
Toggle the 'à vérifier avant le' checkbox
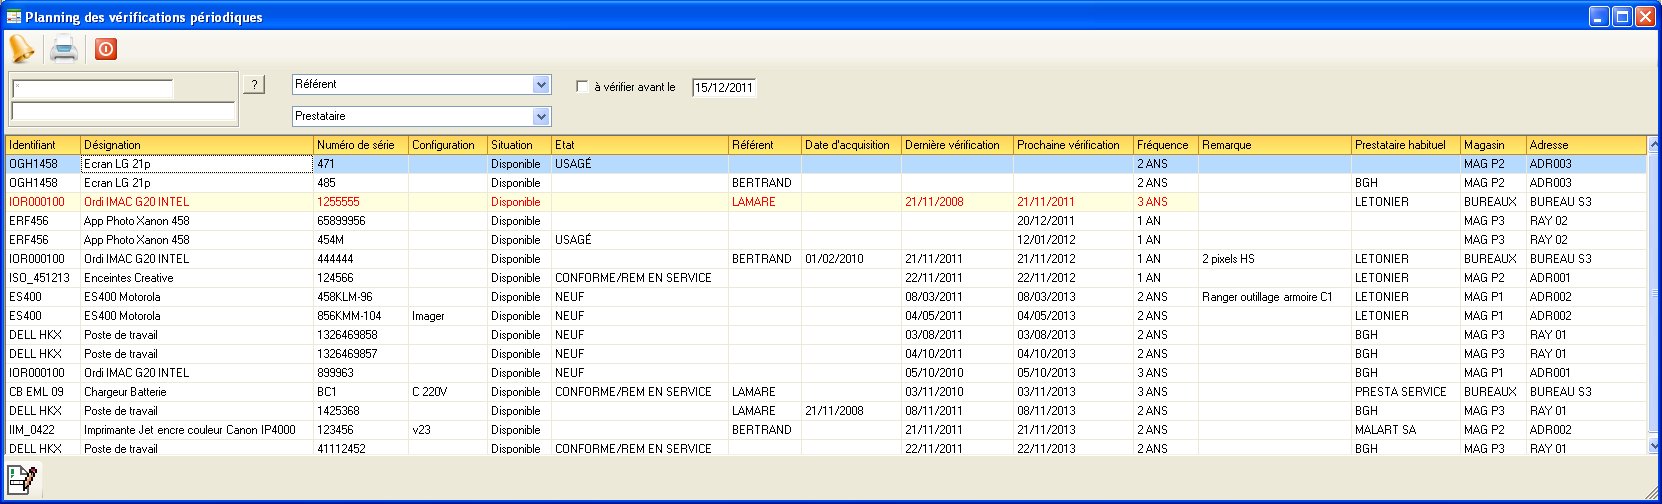tap(582, 87)
